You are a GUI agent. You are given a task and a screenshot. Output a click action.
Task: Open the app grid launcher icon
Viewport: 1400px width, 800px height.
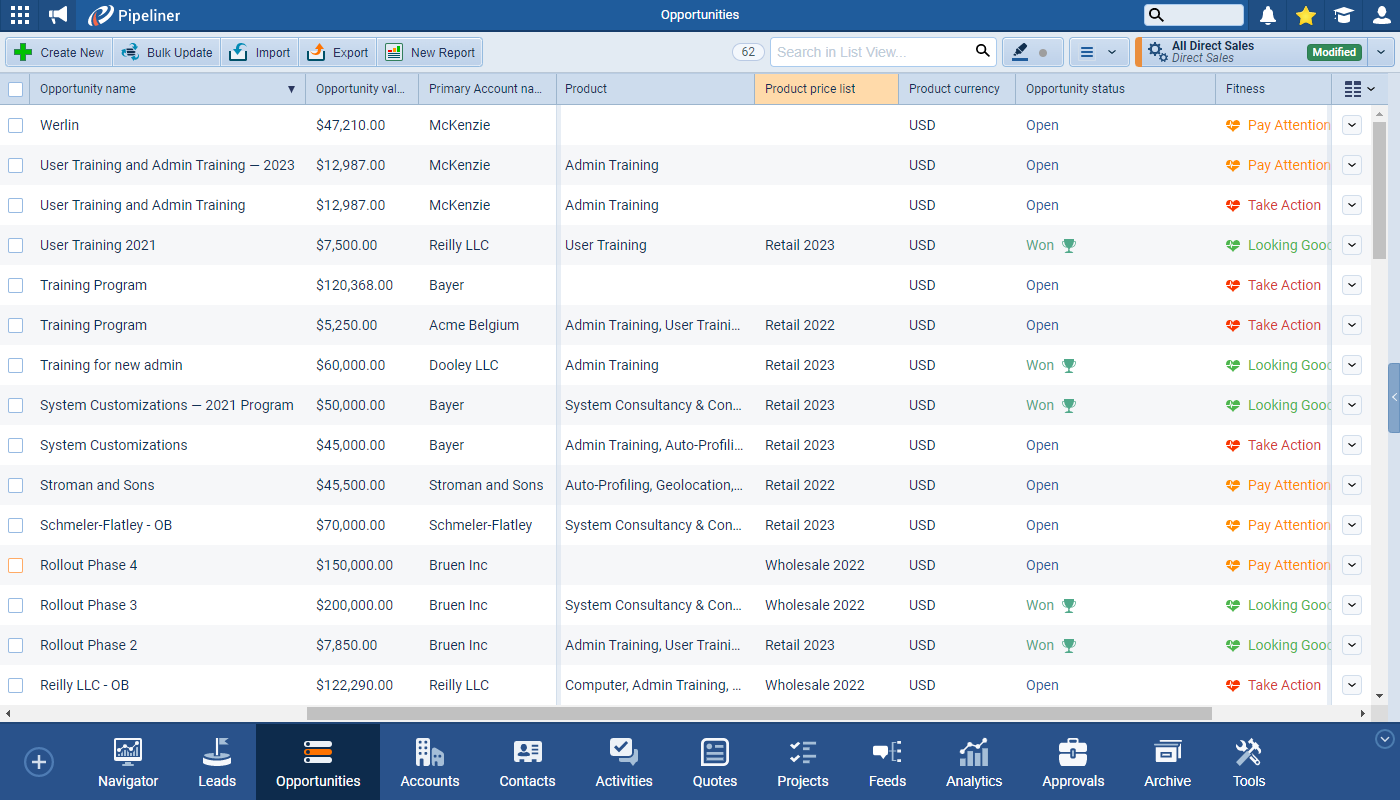19,15
